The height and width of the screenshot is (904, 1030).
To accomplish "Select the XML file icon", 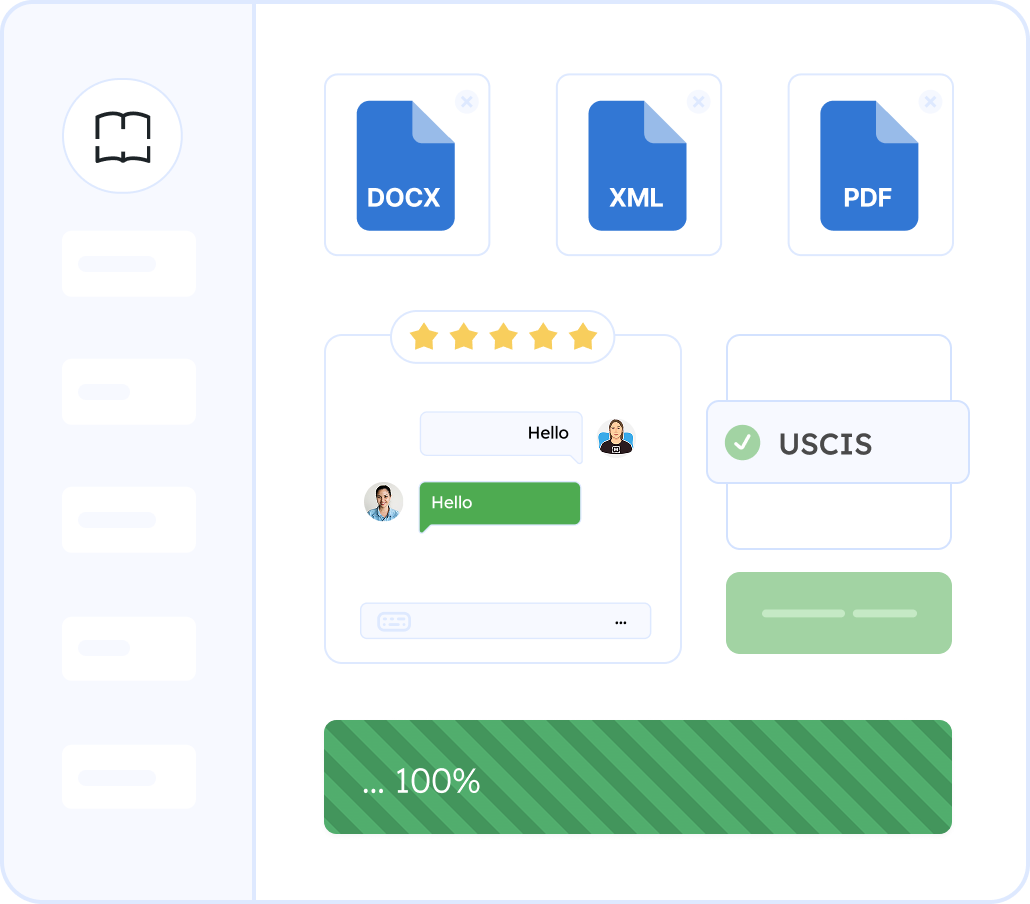I will tap(637, 166).
